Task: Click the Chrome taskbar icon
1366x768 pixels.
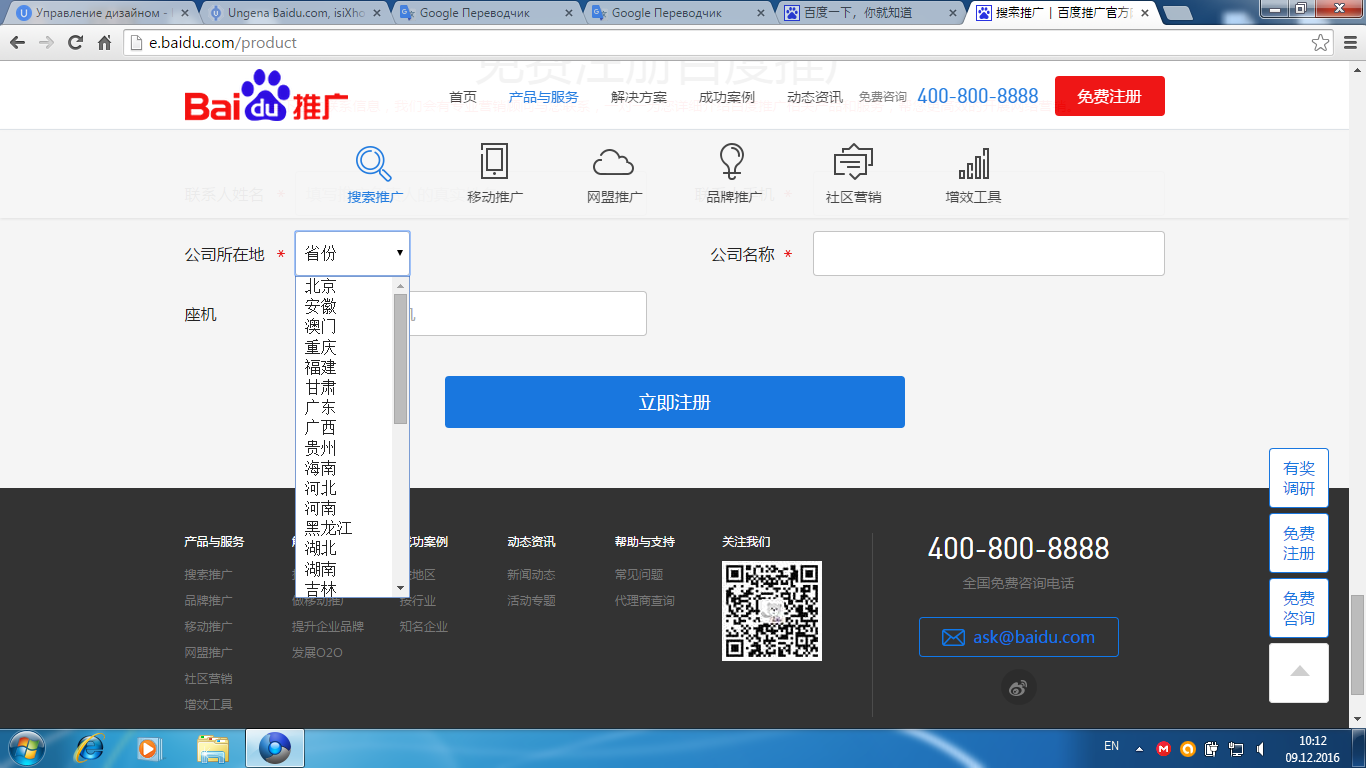Action: click(274, 748)
